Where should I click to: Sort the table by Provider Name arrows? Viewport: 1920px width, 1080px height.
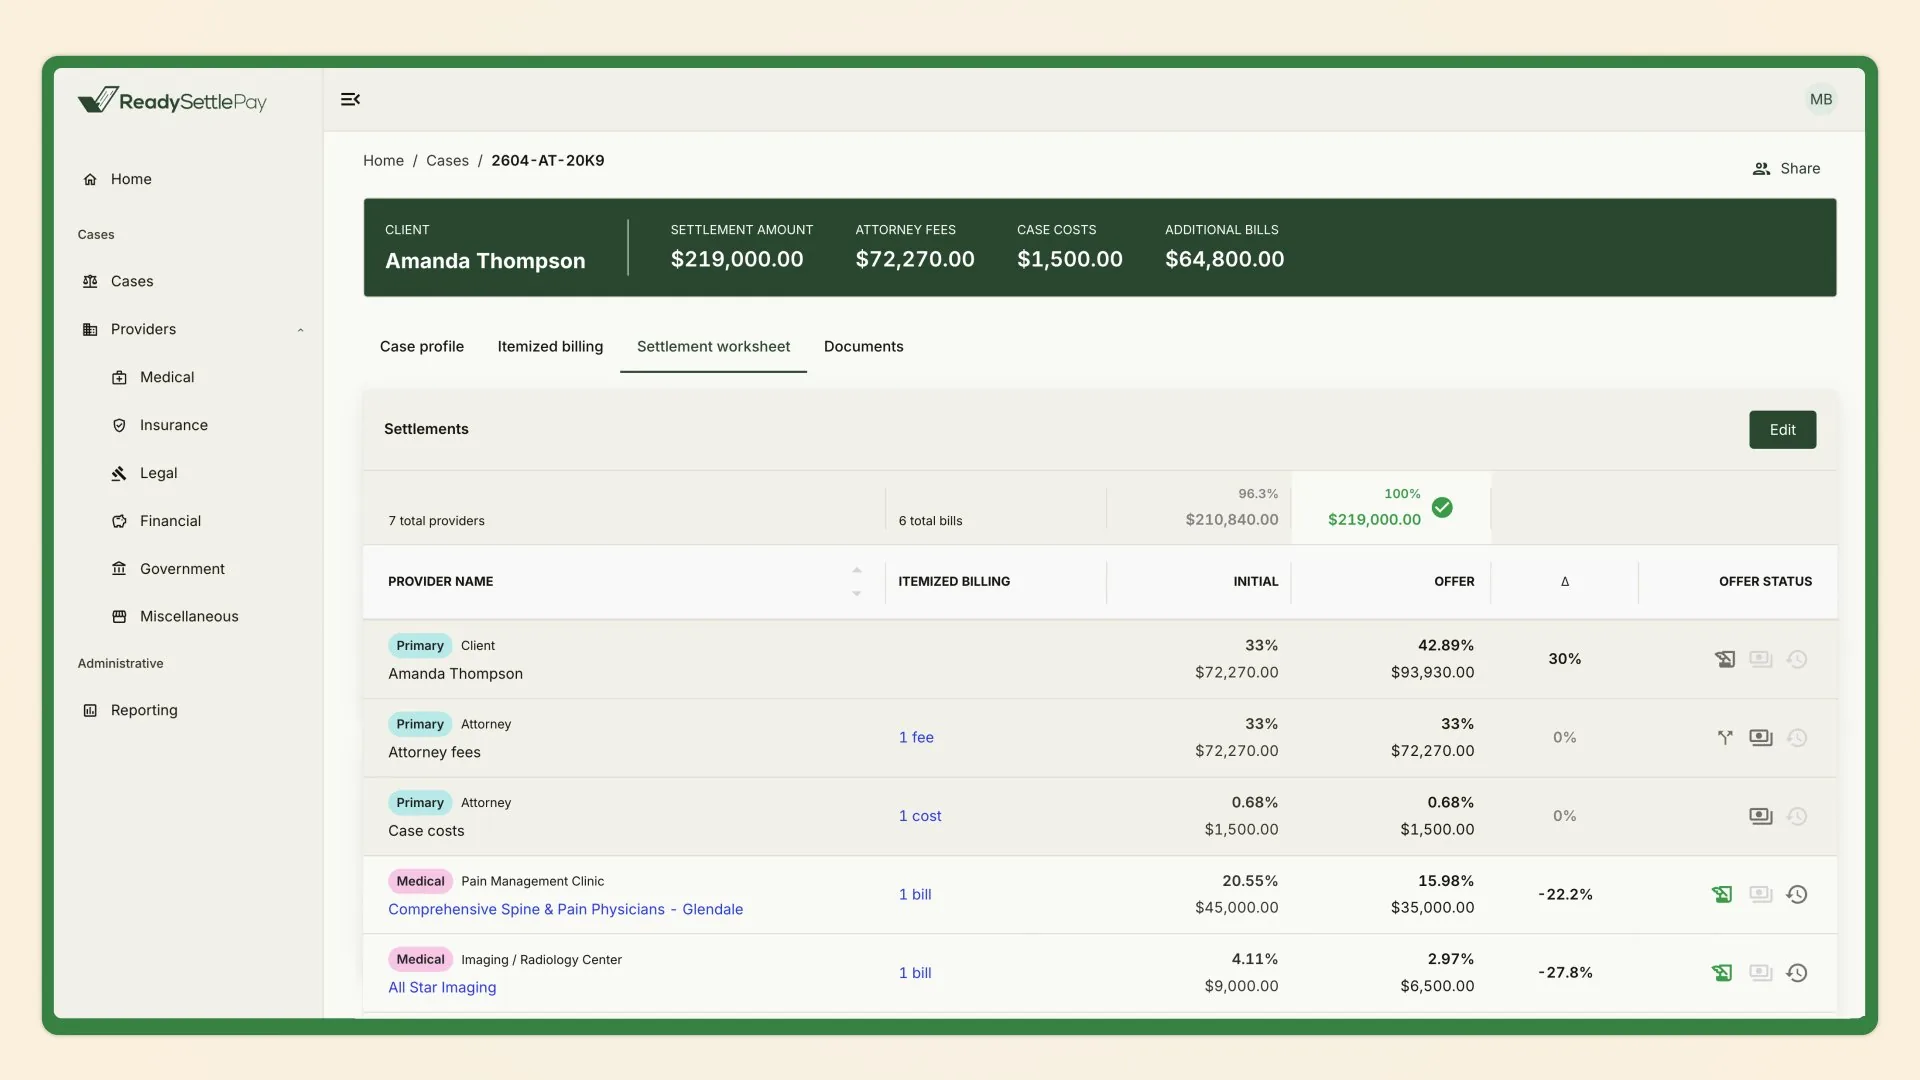(856, 581)
